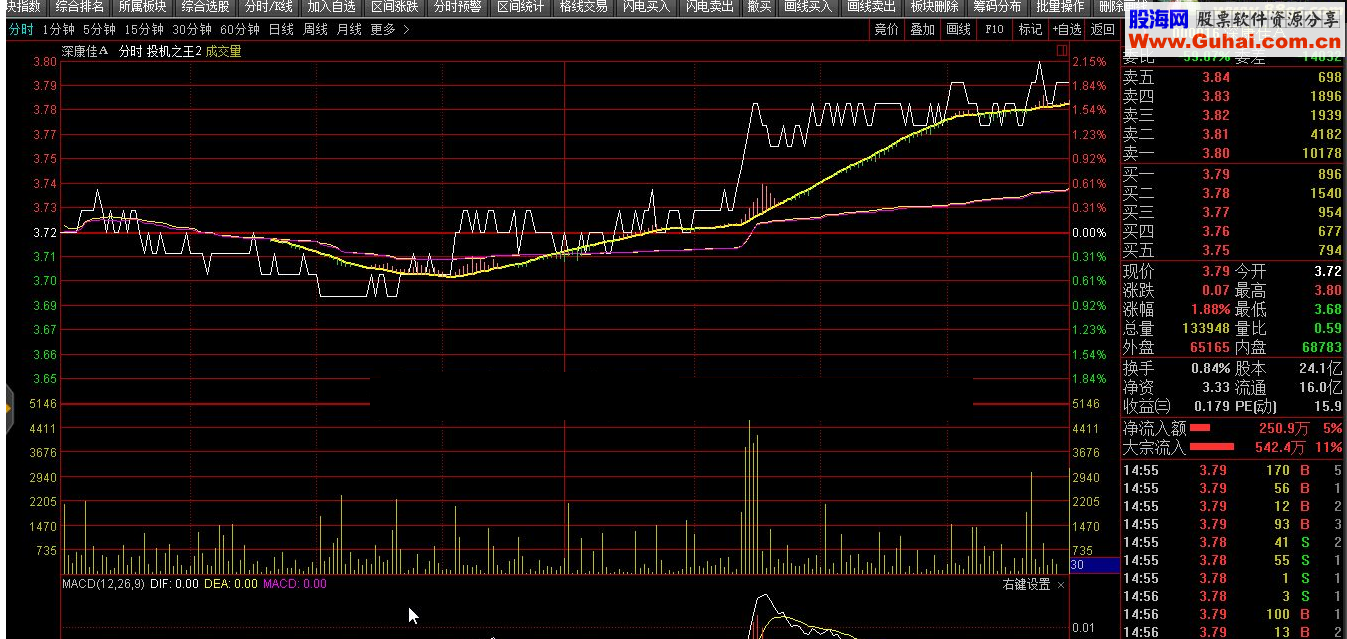Viewport: 1347px width, 639px height.
Task: Switch to the 日线 daily tab
Action: 281,29
